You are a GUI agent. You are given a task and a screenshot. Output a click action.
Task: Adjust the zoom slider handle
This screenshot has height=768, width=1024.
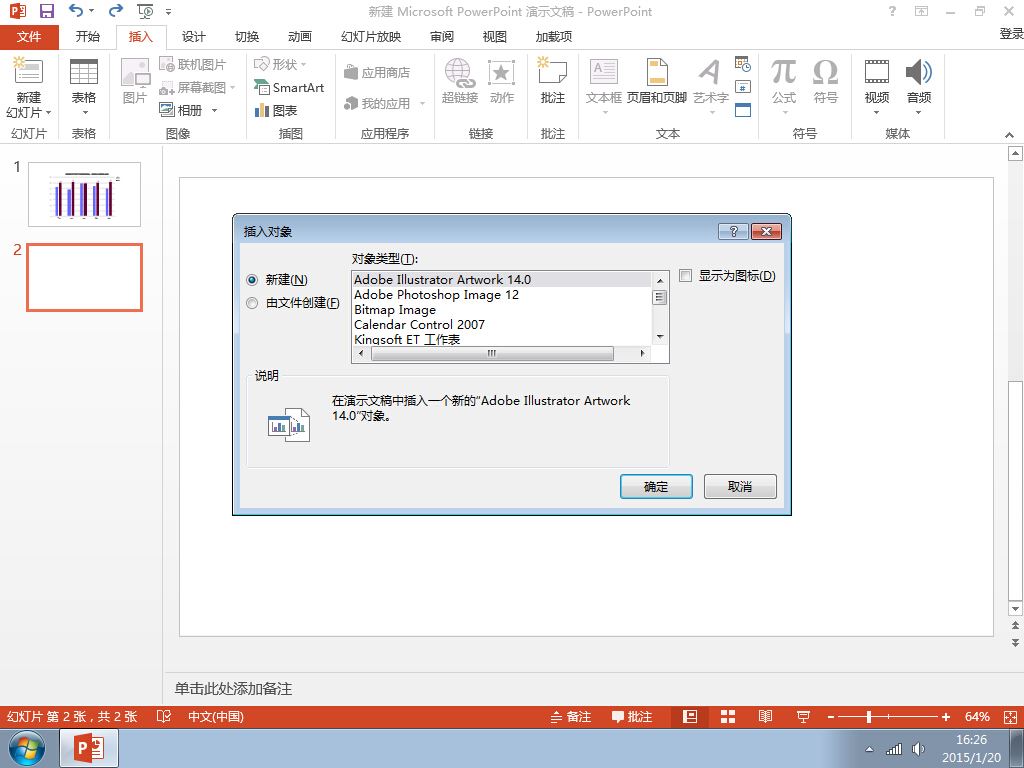pyautogui.click(x=869, y=717)
